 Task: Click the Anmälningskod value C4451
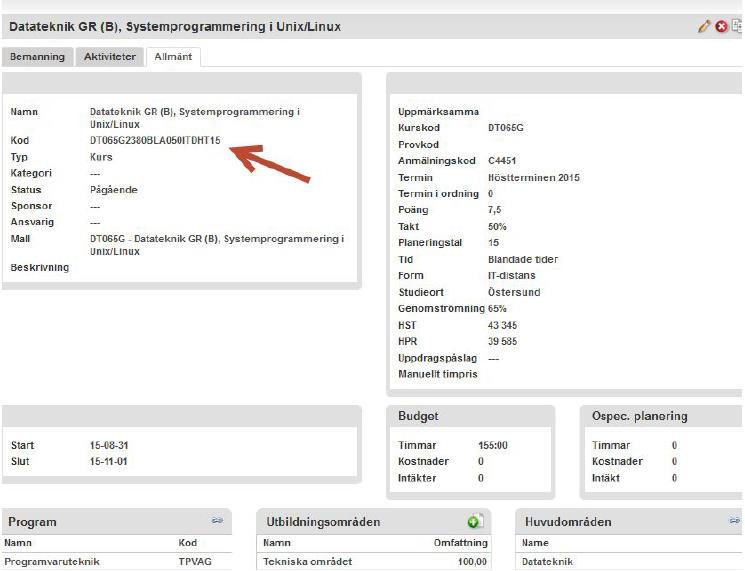[x=502, y=161]
